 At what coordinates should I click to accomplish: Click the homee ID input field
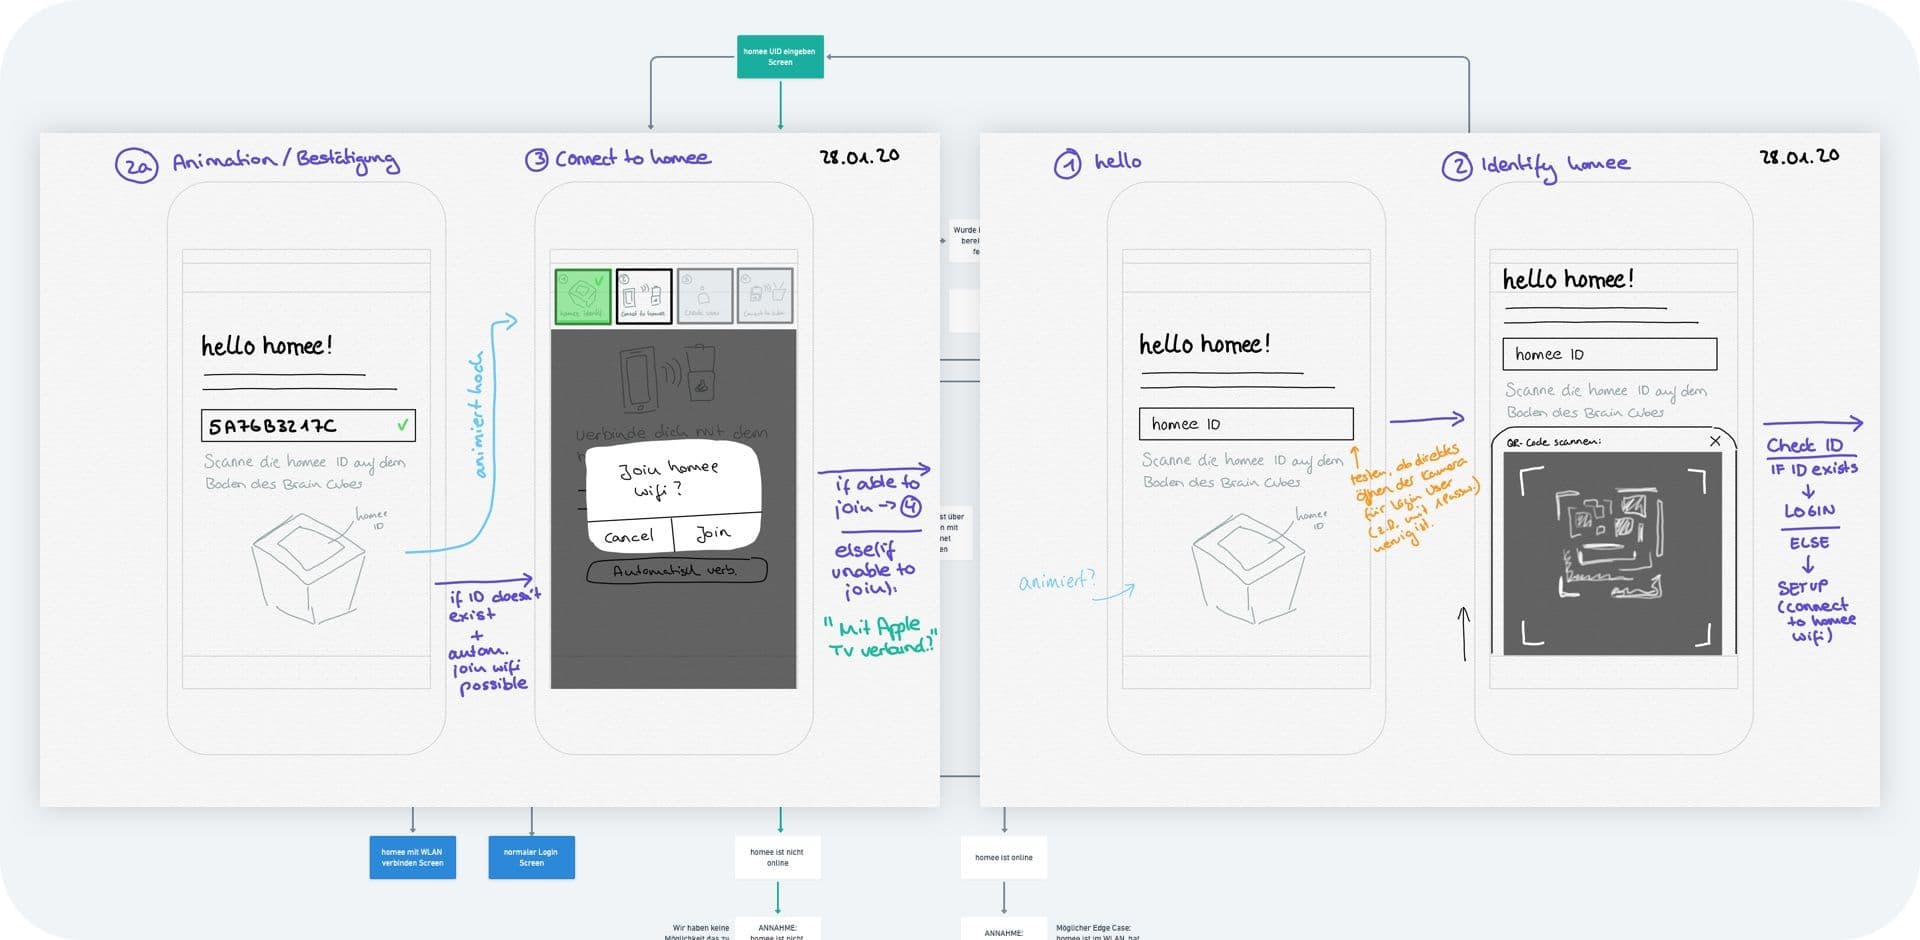[x=1246, y=423]
